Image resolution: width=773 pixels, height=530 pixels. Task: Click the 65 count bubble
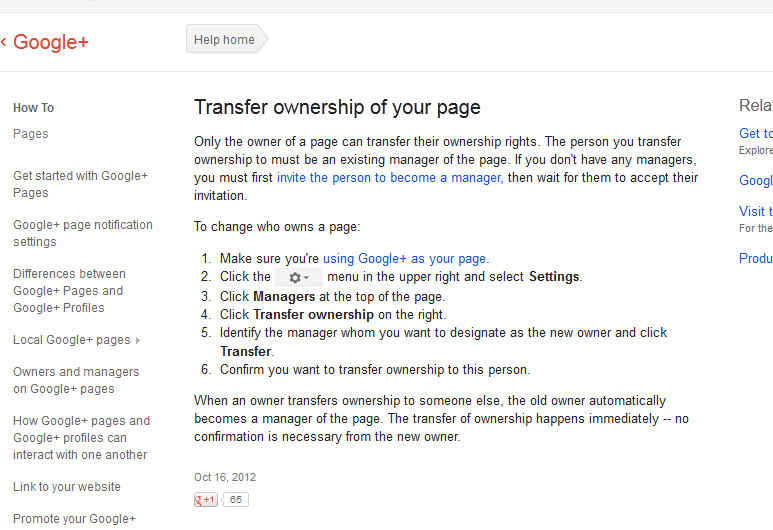click(x=236, y=499)
